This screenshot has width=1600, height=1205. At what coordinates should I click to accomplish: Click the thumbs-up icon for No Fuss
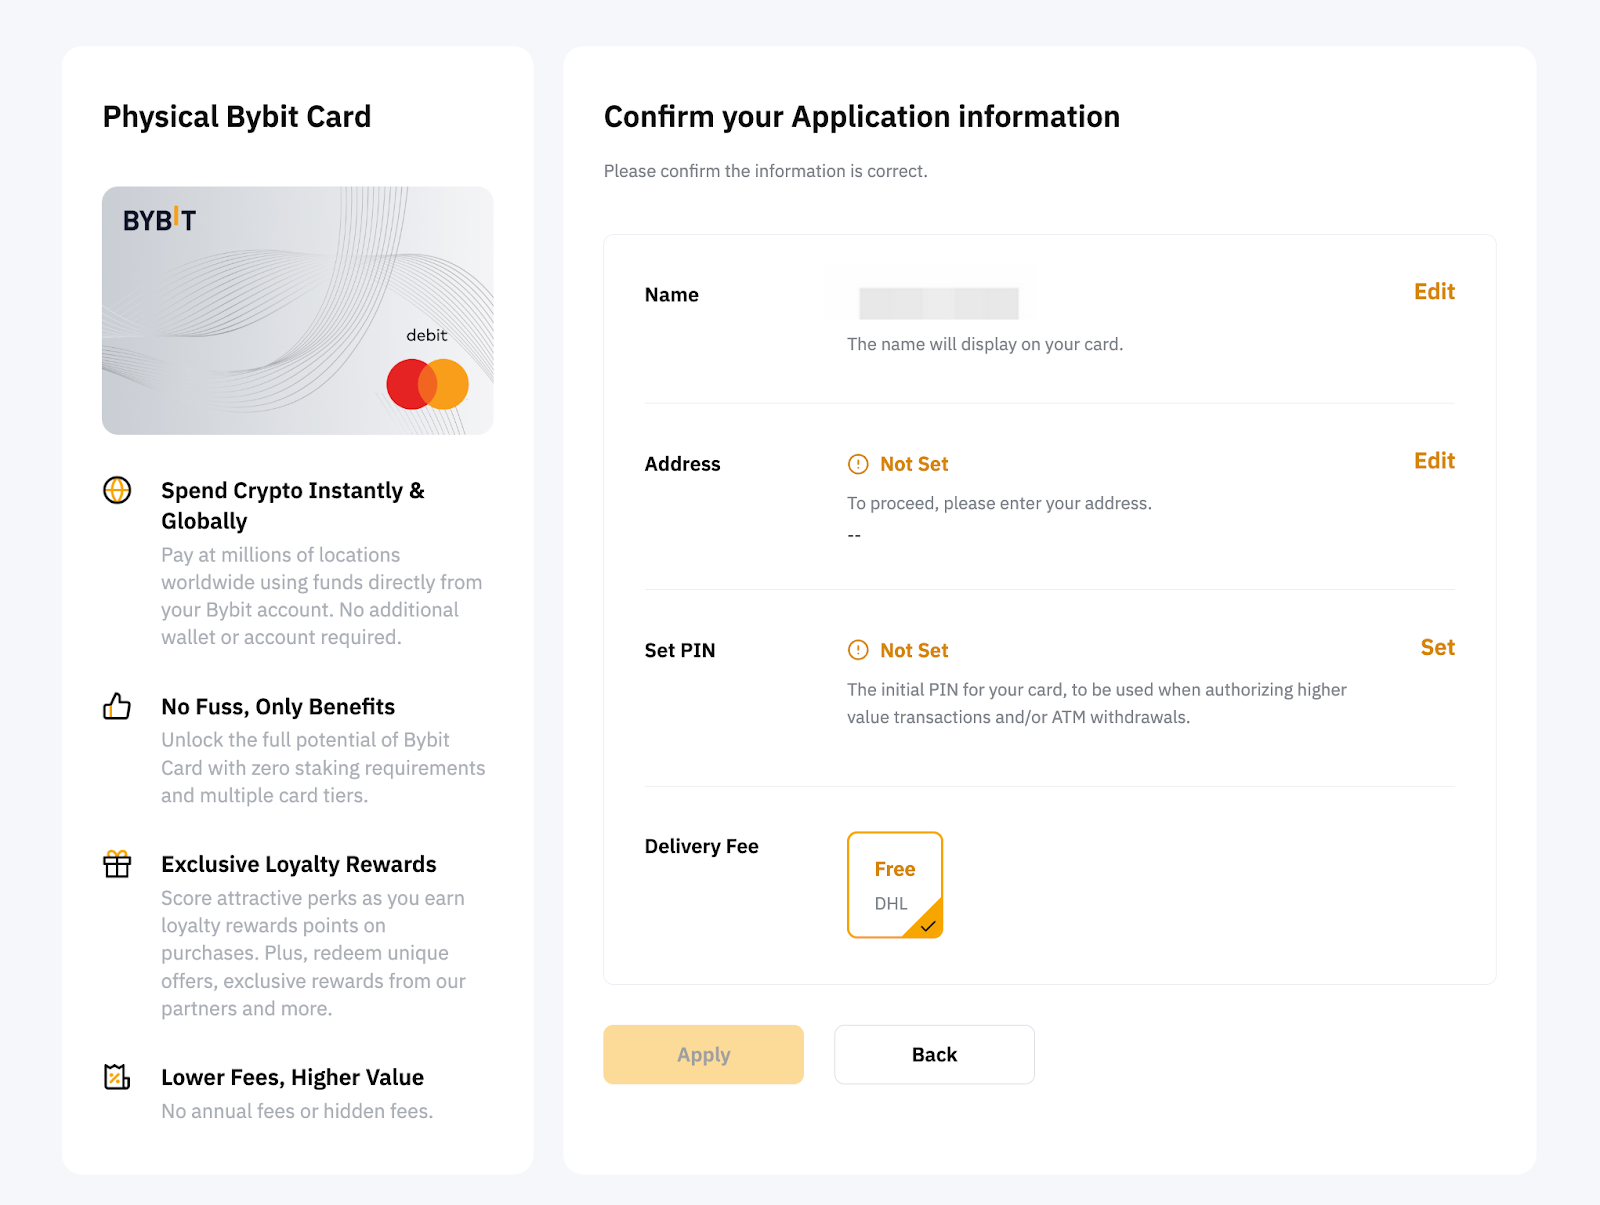[117, 707]
